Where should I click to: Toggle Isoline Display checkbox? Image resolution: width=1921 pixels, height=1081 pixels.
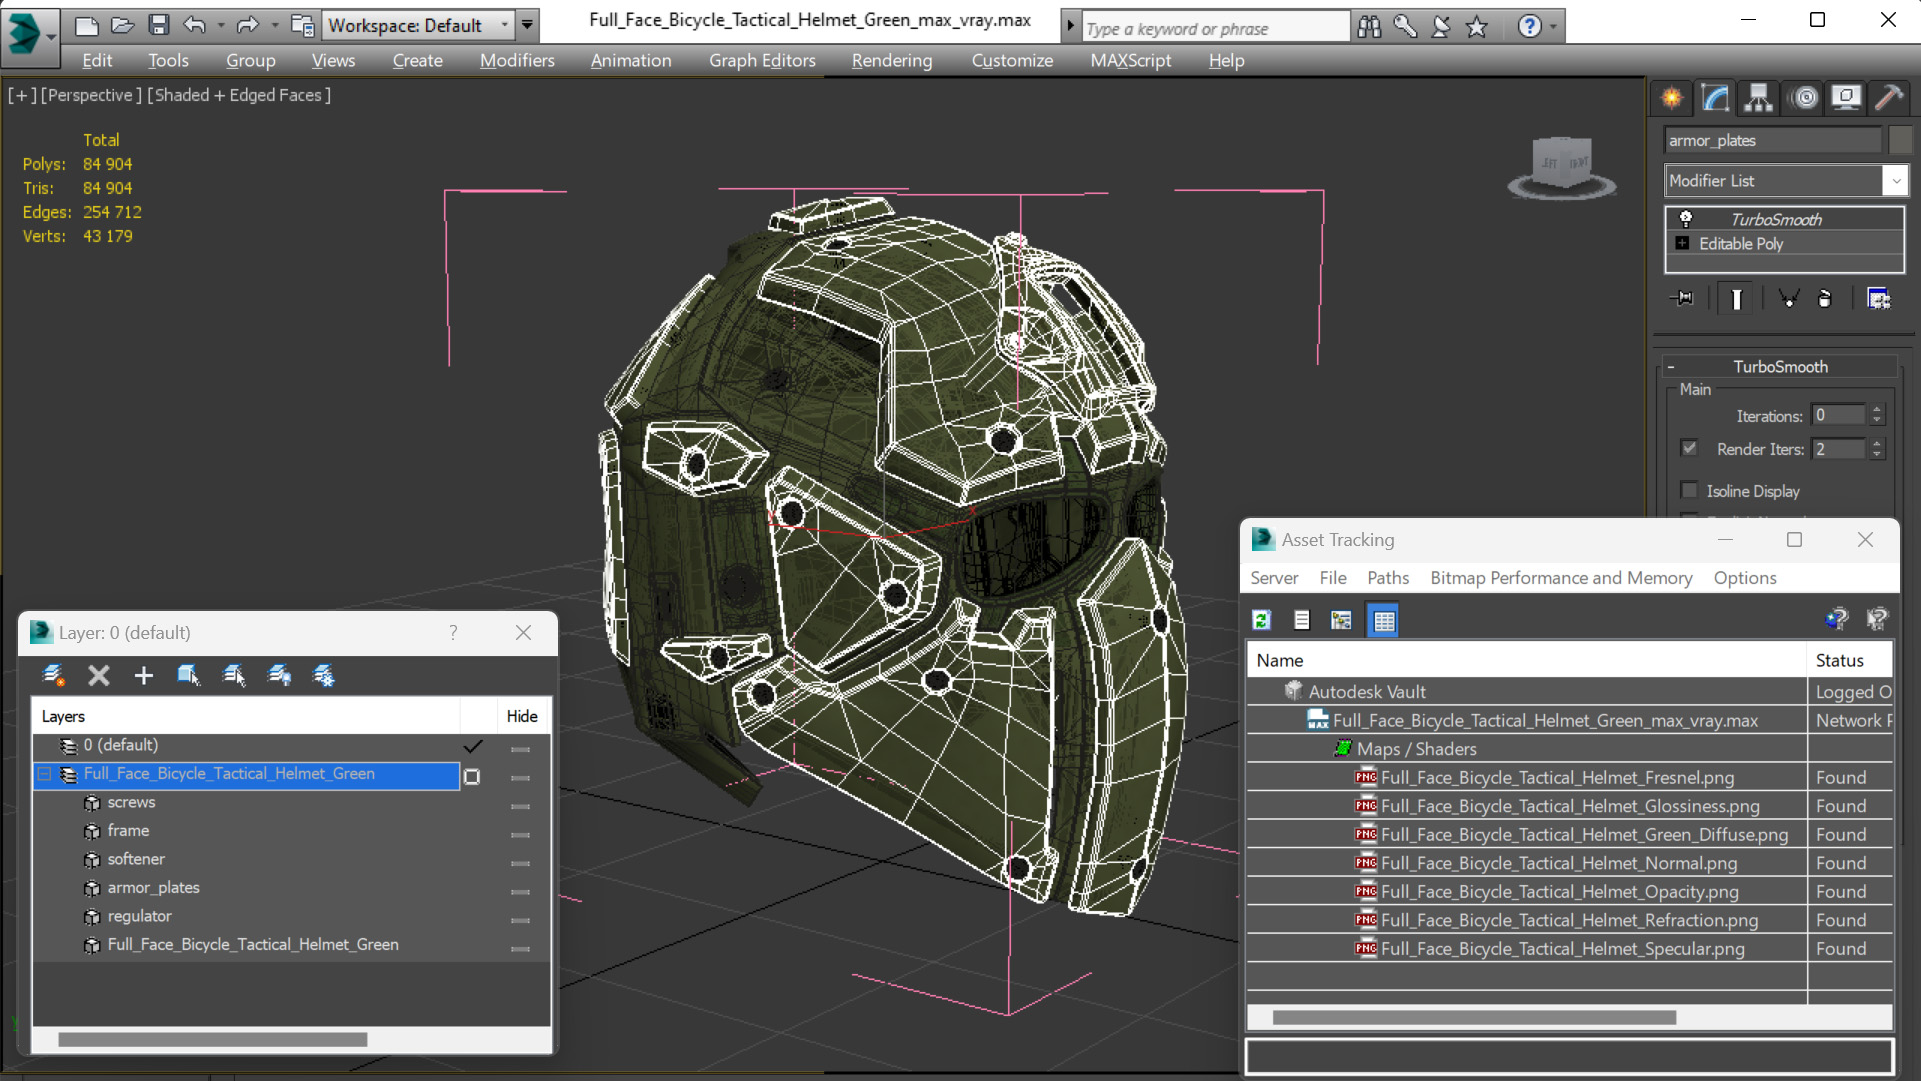[1691, 490]
